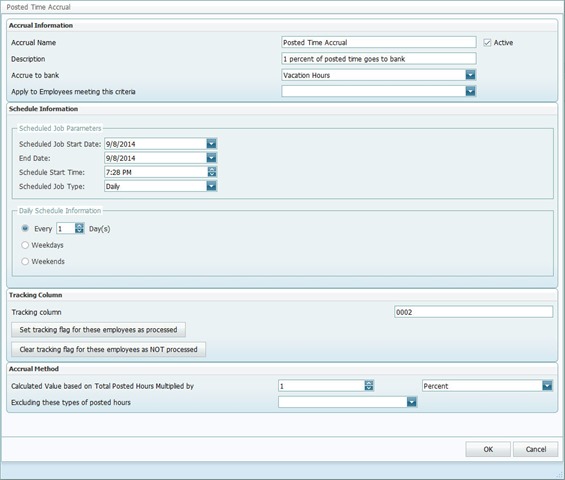Screen dimensions: 565x480
Task: Set tracking flag for employees as processed
Action: click(x=98, y=330)
